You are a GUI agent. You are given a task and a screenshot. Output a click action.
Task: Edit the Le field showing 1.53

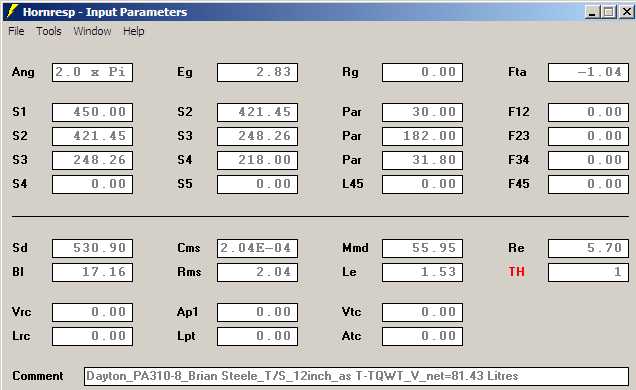423,272
